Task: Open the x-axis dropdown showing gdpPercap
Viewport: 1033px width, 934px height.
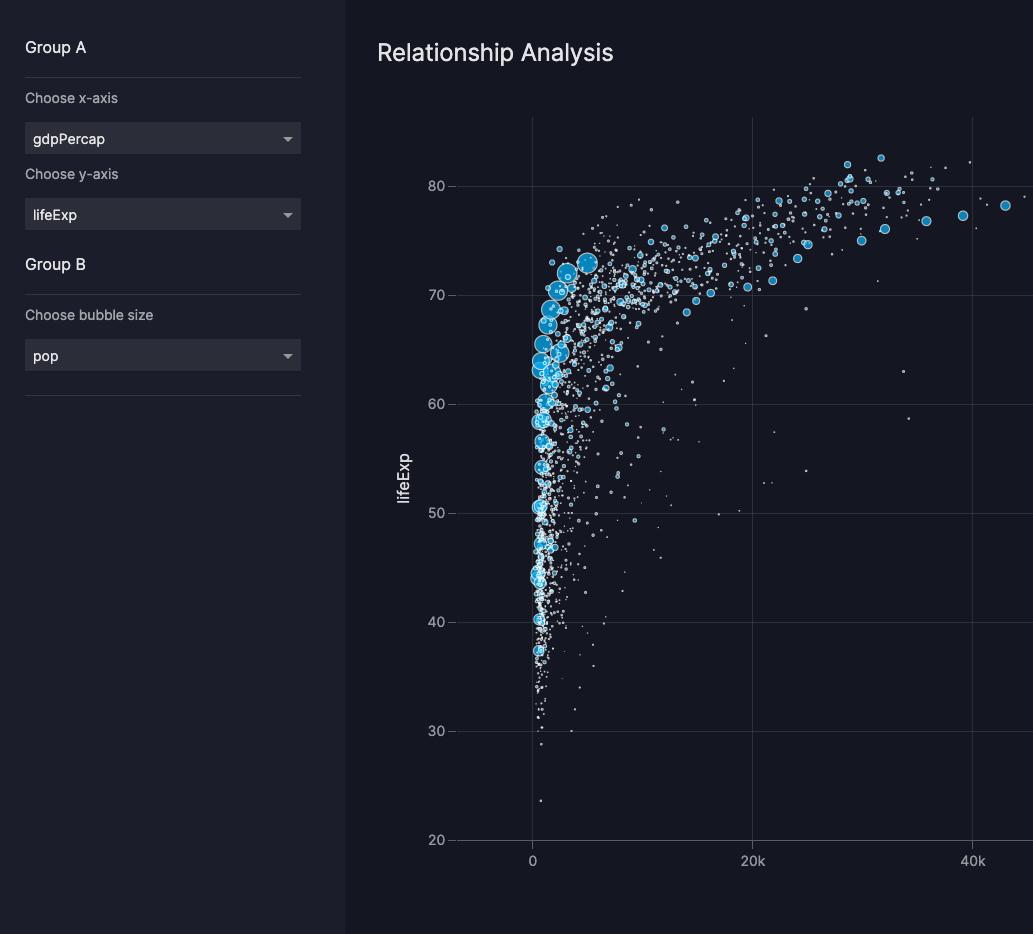Action: point(162,138)
